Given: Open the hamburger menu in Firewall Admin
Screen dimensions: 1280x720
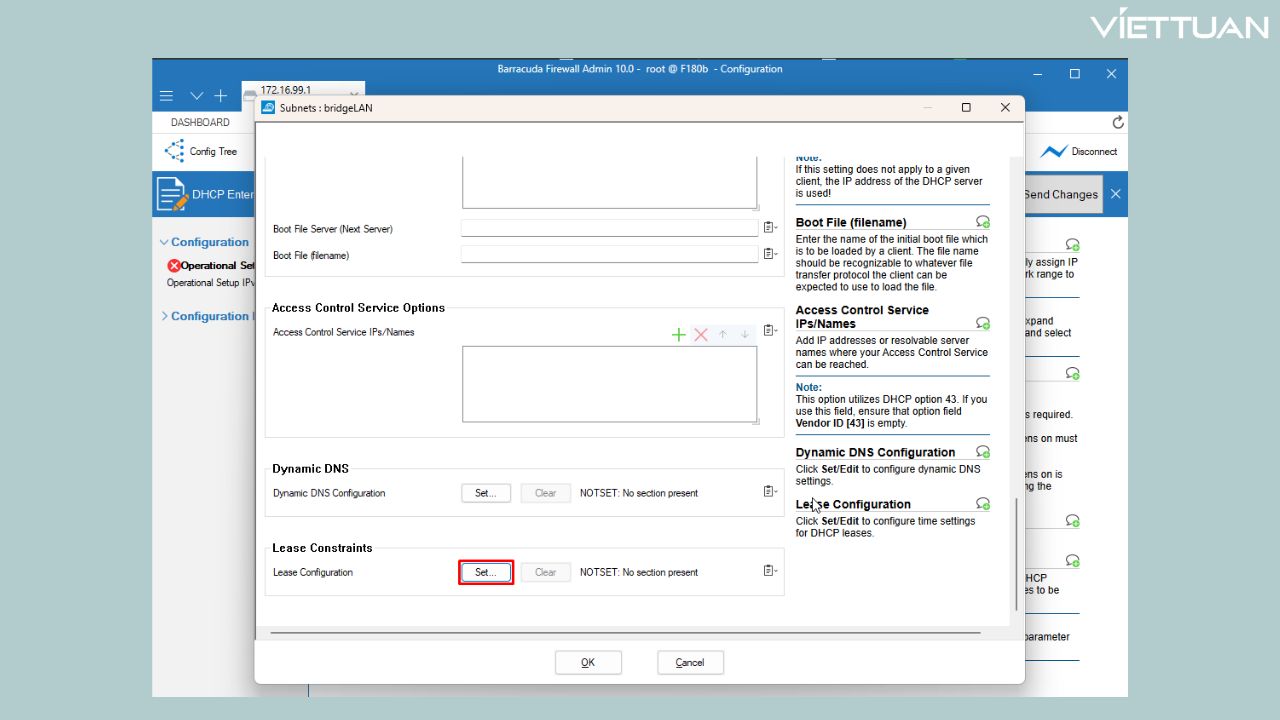Looking at the screenshot, I should click(x=167, y=96).
